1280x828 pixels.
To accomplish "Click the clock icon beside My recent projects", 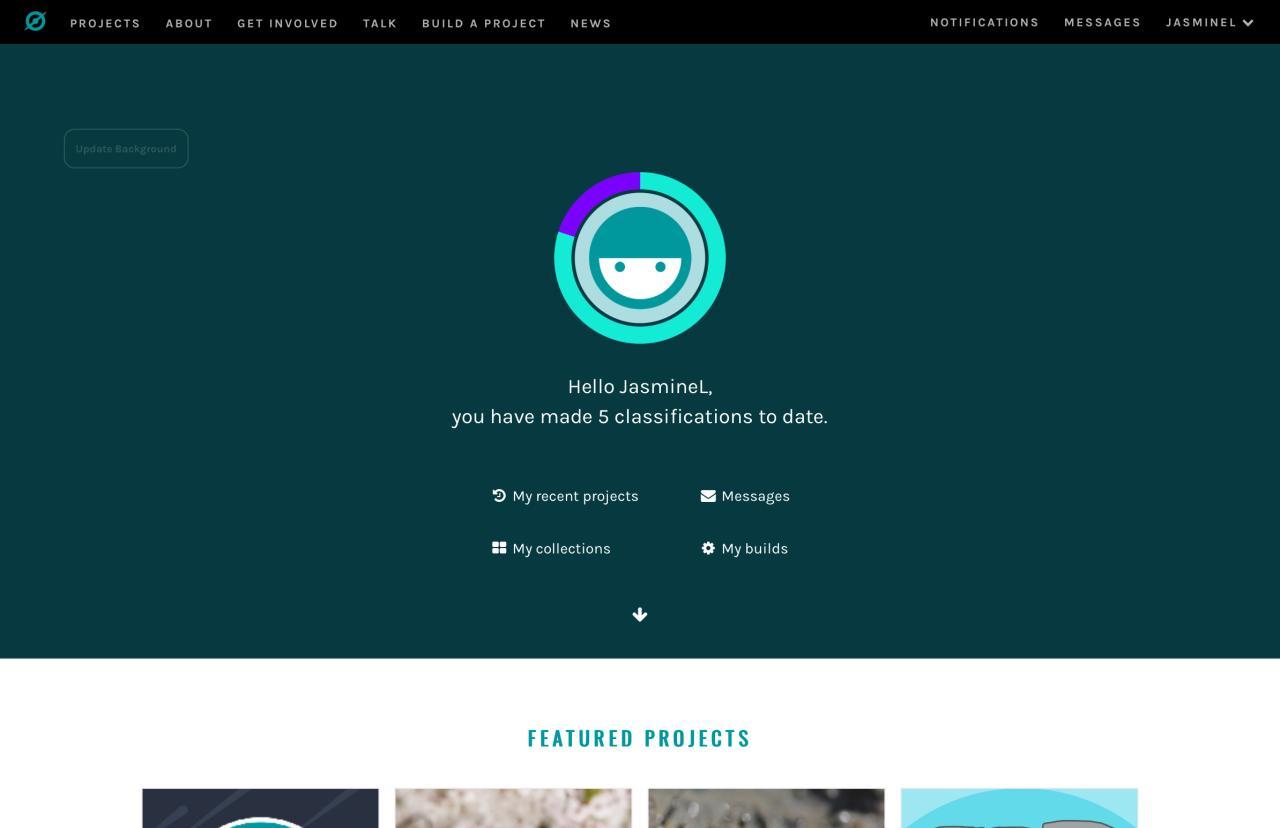I will click(499, 495).
